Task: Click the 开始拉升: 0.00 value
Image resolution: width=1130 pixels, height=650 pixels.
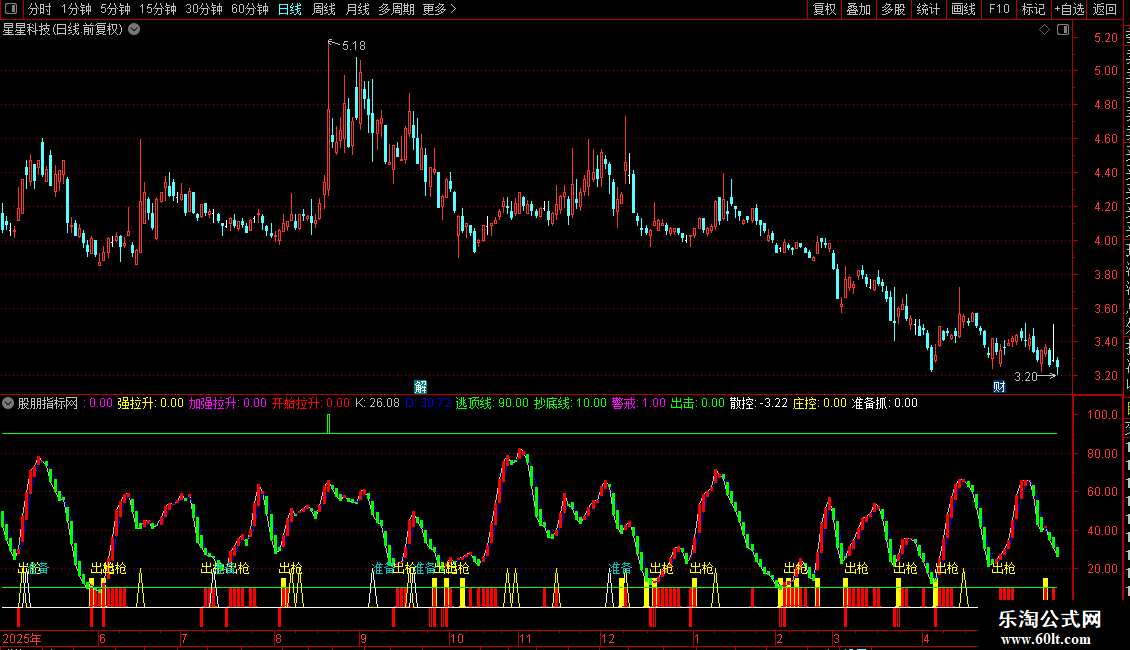Action: 311,403
